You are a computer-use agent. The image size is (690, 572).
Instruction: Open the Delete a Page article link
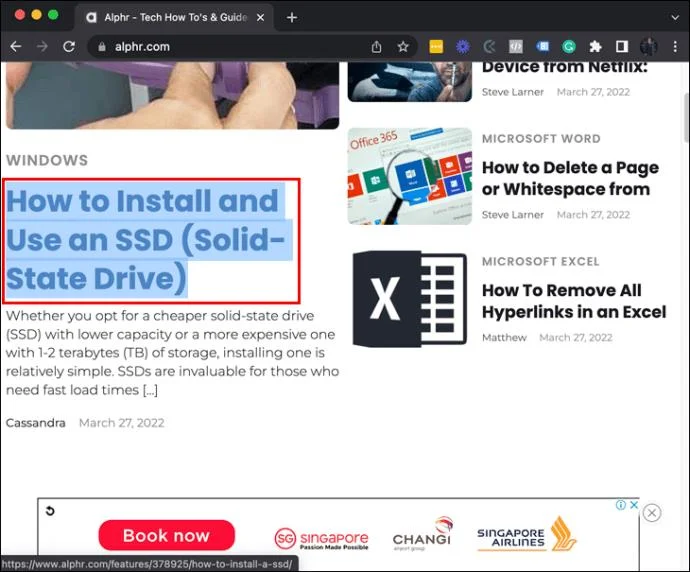click(570, 178)
